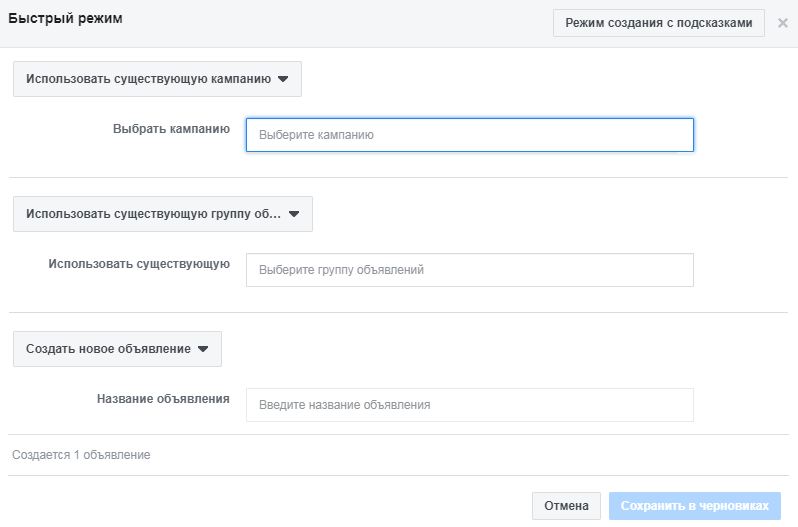The width and height of the screenshot is (798, 527).
Task: Click the Введите название объявления field
Action: (469, 405)
